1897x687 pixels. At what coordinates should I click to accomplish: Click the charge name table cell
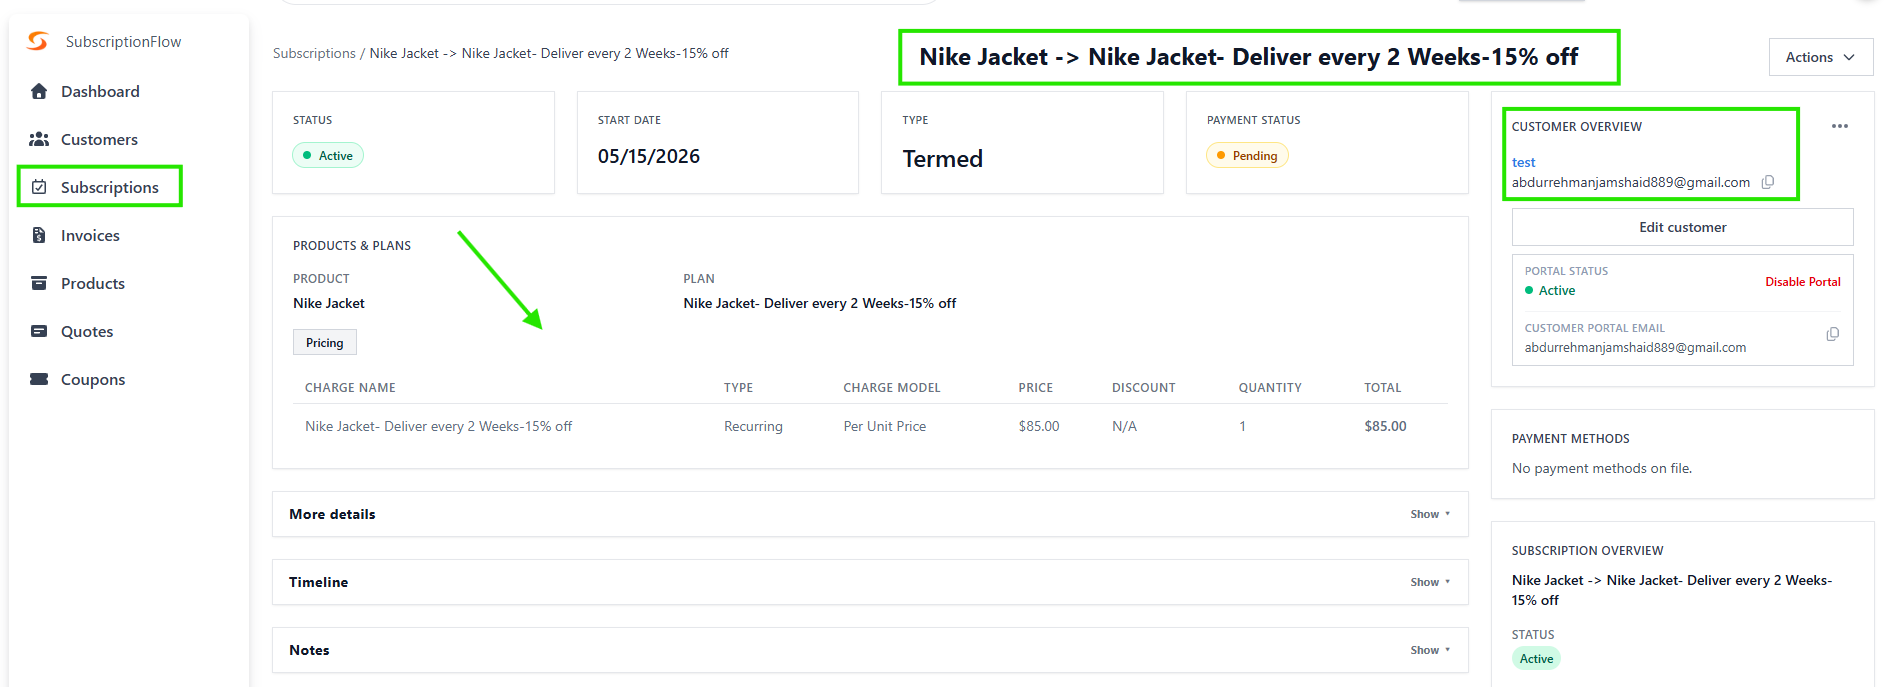click(438, 426)
